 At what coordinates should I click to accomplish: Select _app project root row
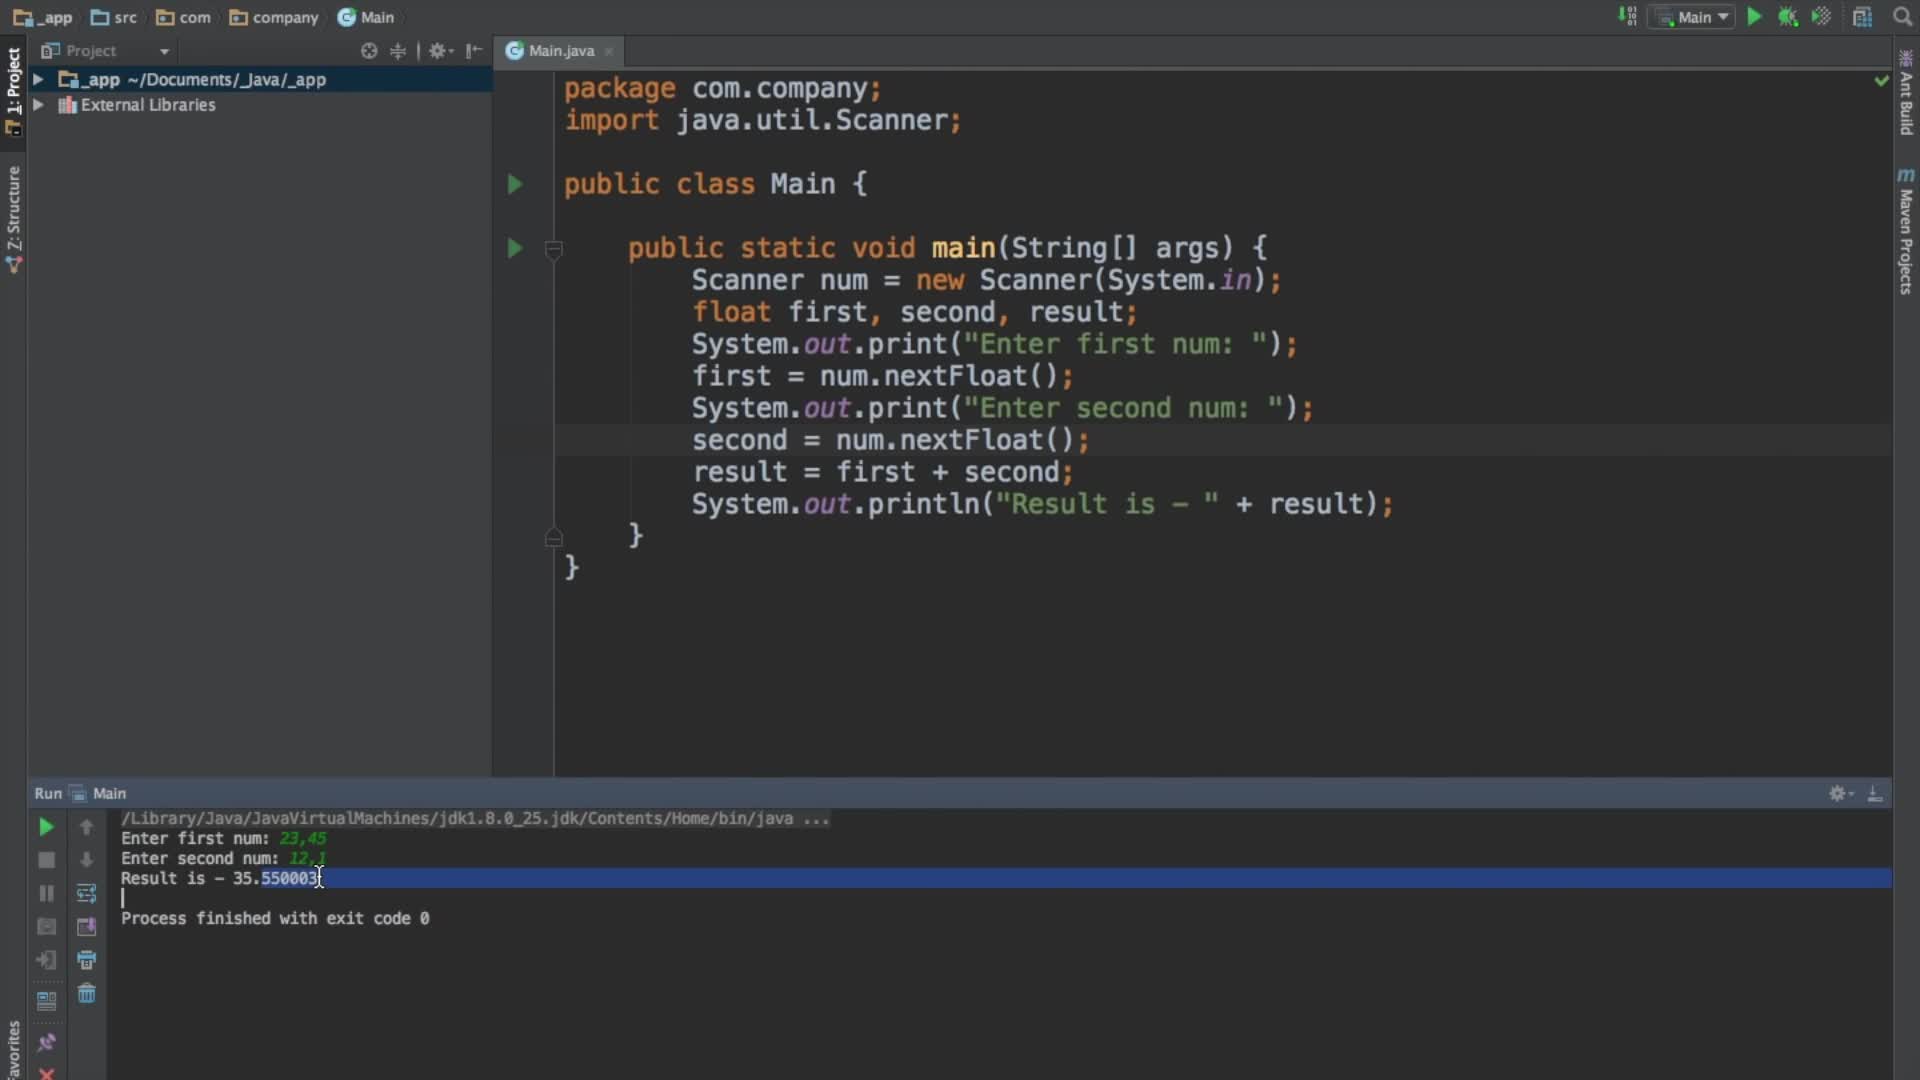click(260, 79)
